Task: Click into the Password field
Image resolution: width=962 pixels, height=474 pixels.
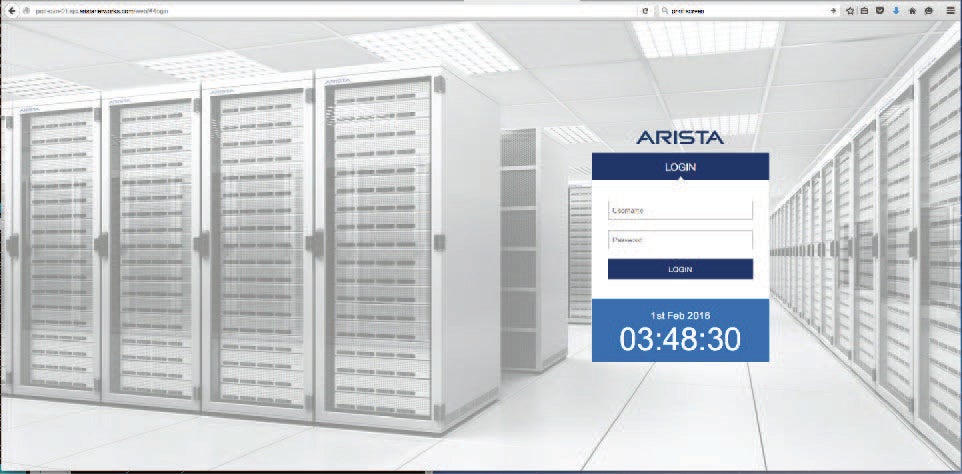Action: (680, 240)
